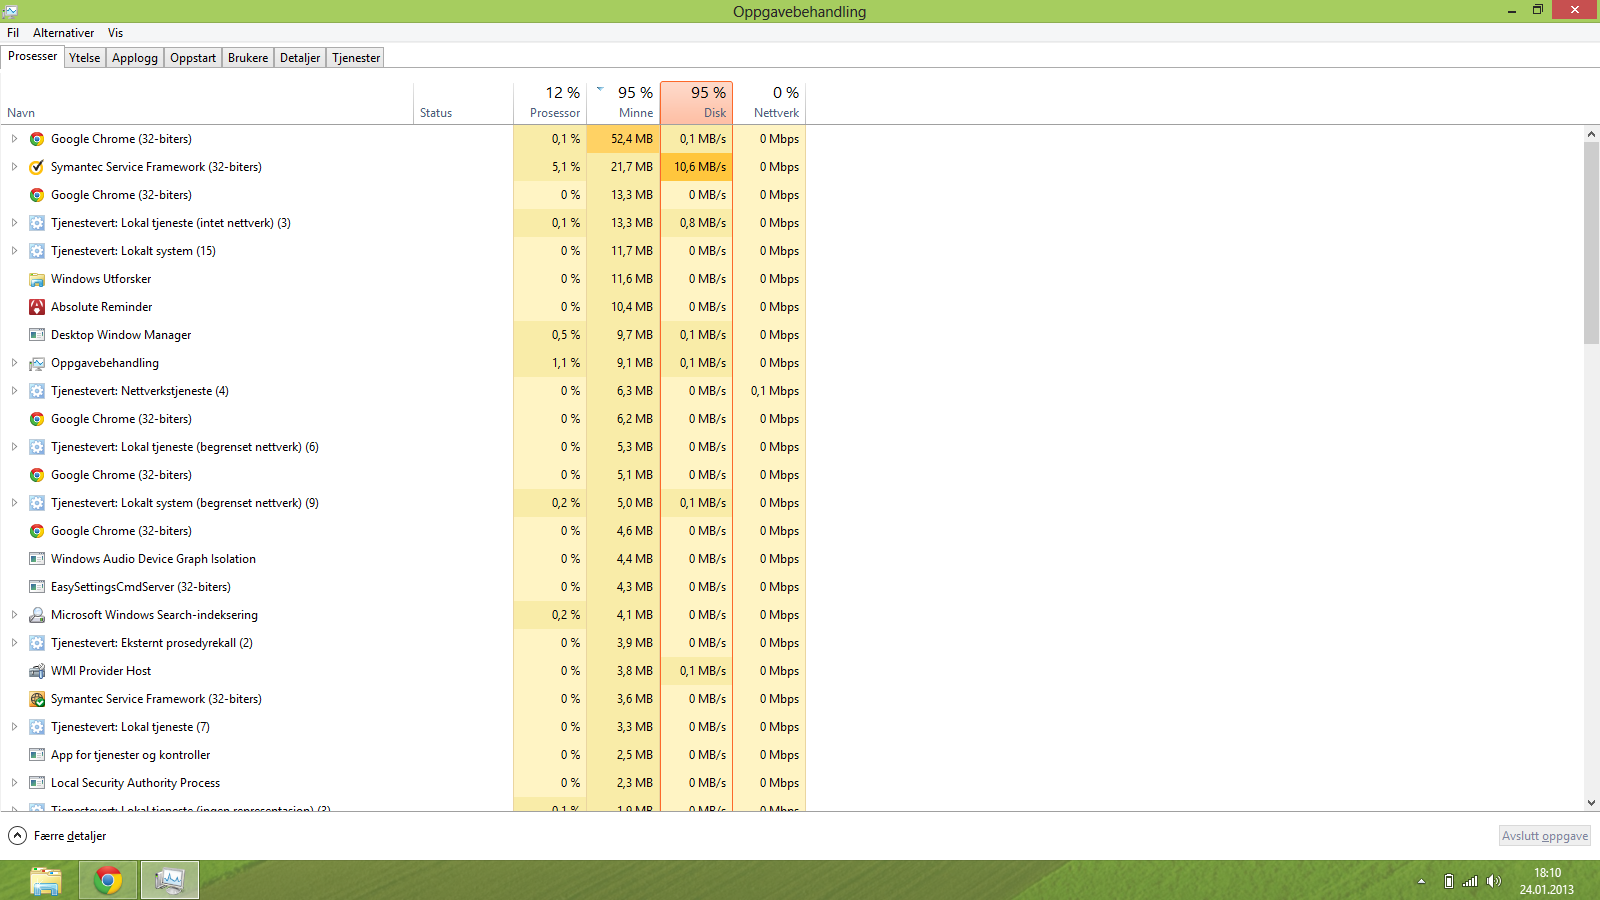Open the Fil menu

click(13, 33)
